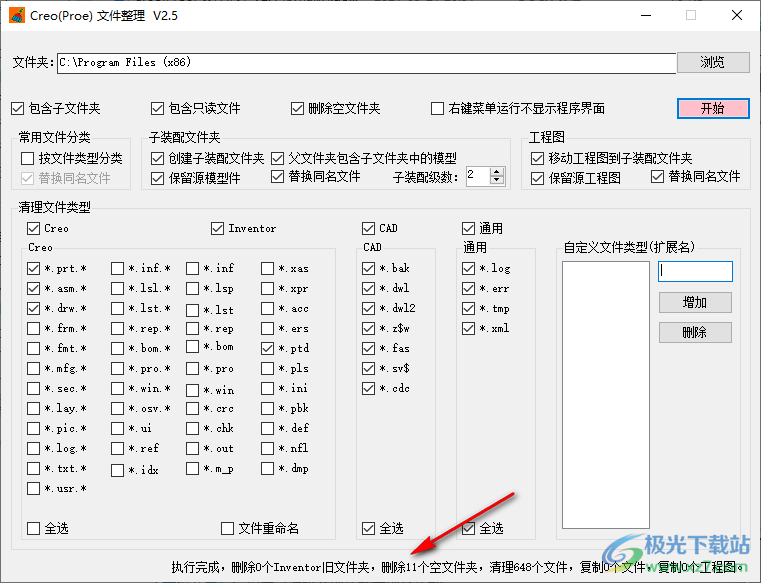Uncheck the *.cdc checkbox
This screenshot has height=583, width=761.
(368, 388)
